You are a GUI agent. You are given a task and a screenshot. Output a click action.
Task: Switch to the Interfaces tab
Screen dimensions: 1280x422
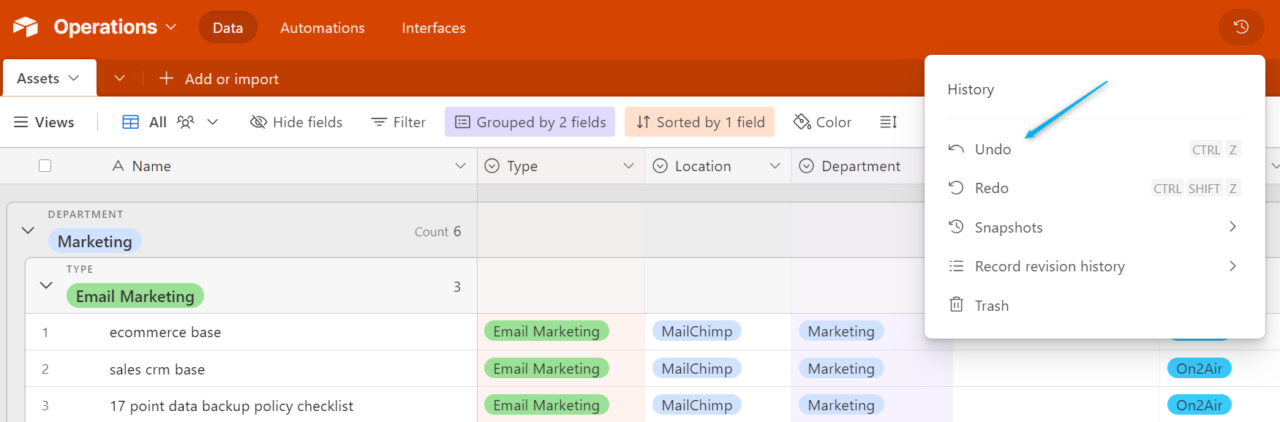coord(433,28)
